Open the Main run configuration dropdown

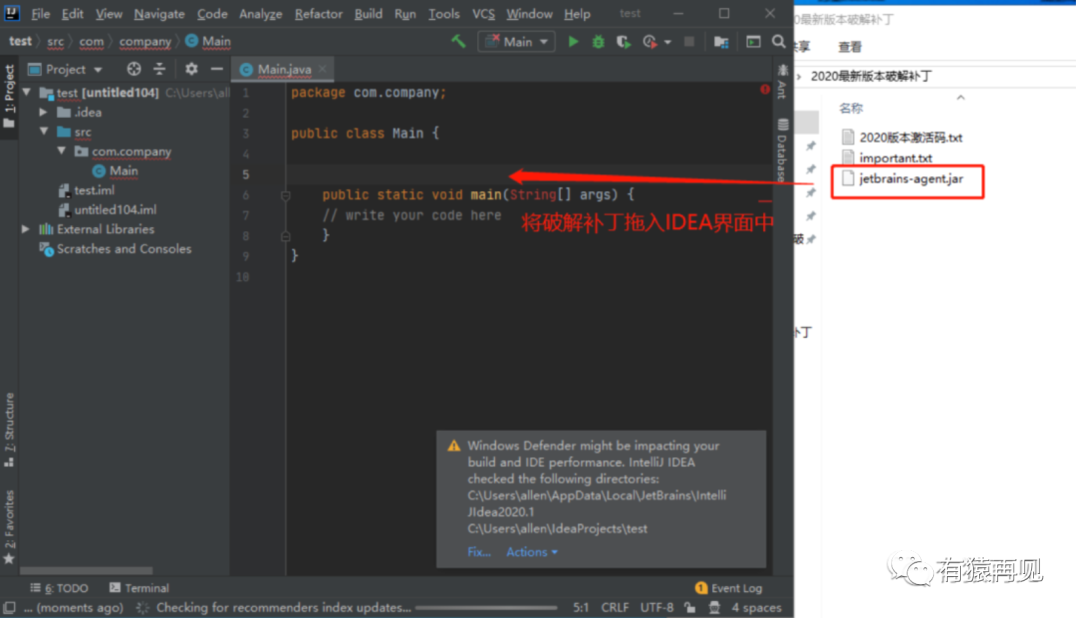(517, 42)
